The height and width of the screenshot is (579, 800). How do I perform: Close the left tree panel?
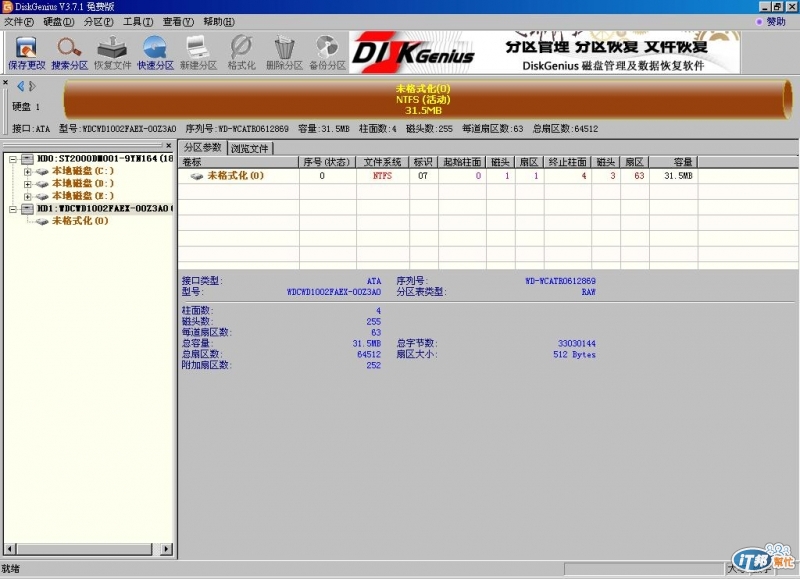click(x=169, y=145)
